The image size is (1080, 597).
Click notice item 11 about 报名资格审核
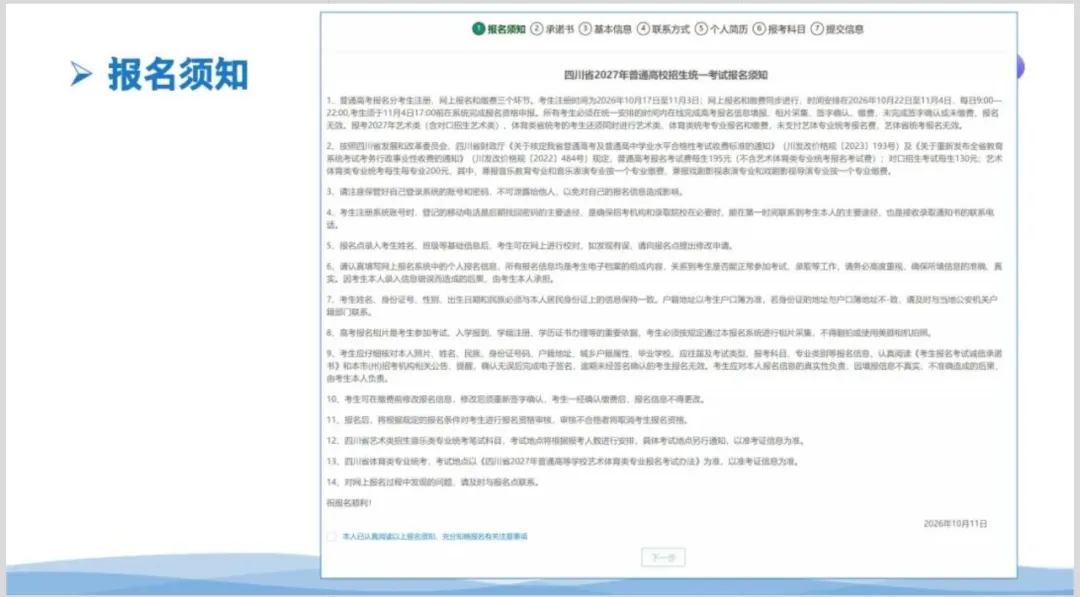pyautogui.click(x=508, y=420)
